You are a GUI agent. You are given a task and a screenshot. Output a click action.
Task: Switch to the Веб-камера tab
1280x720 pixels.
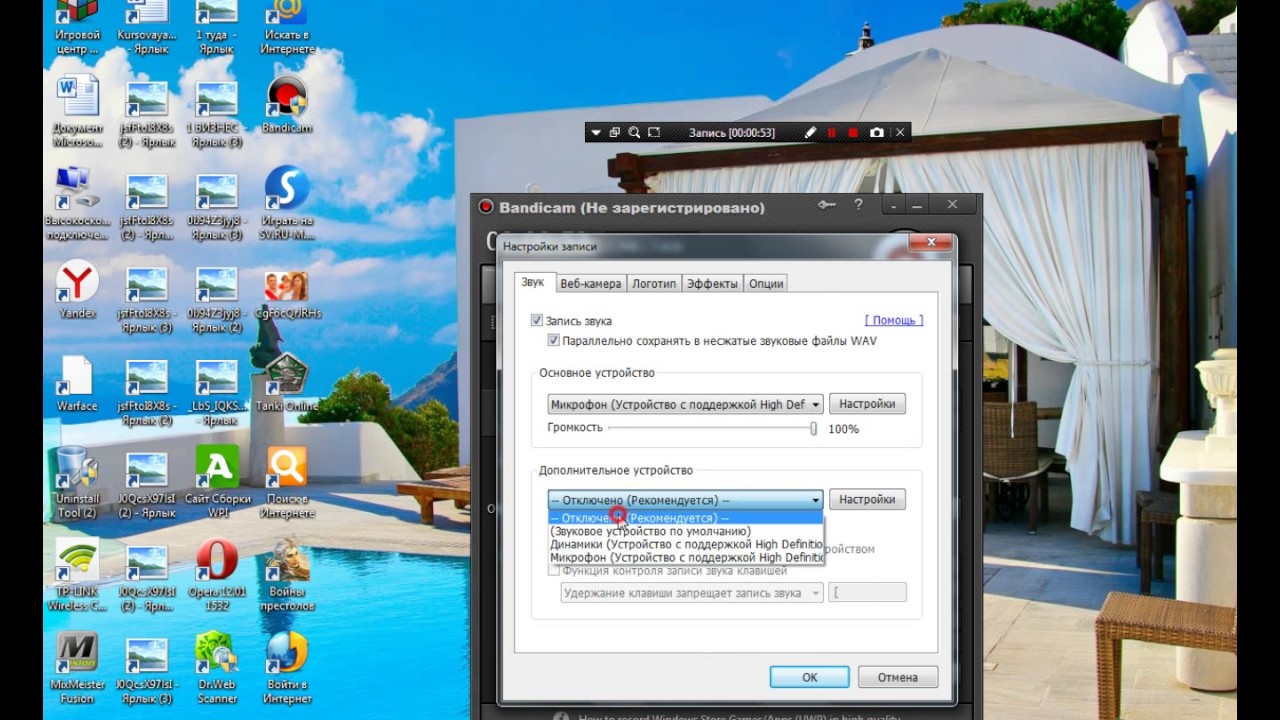591,284
